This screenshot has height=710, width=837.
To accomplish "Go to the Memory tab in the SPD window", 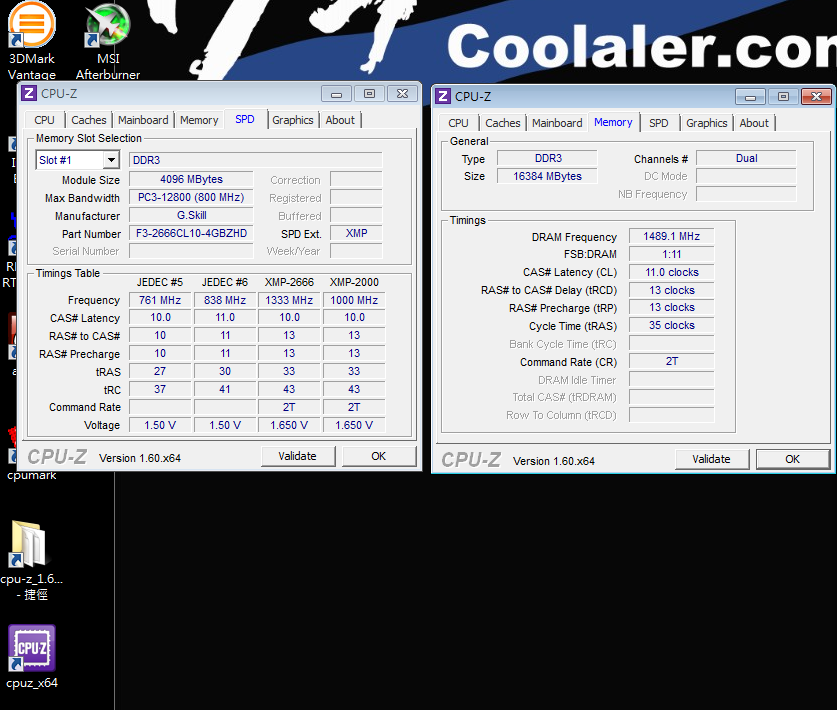I will [x=199, y=120].
